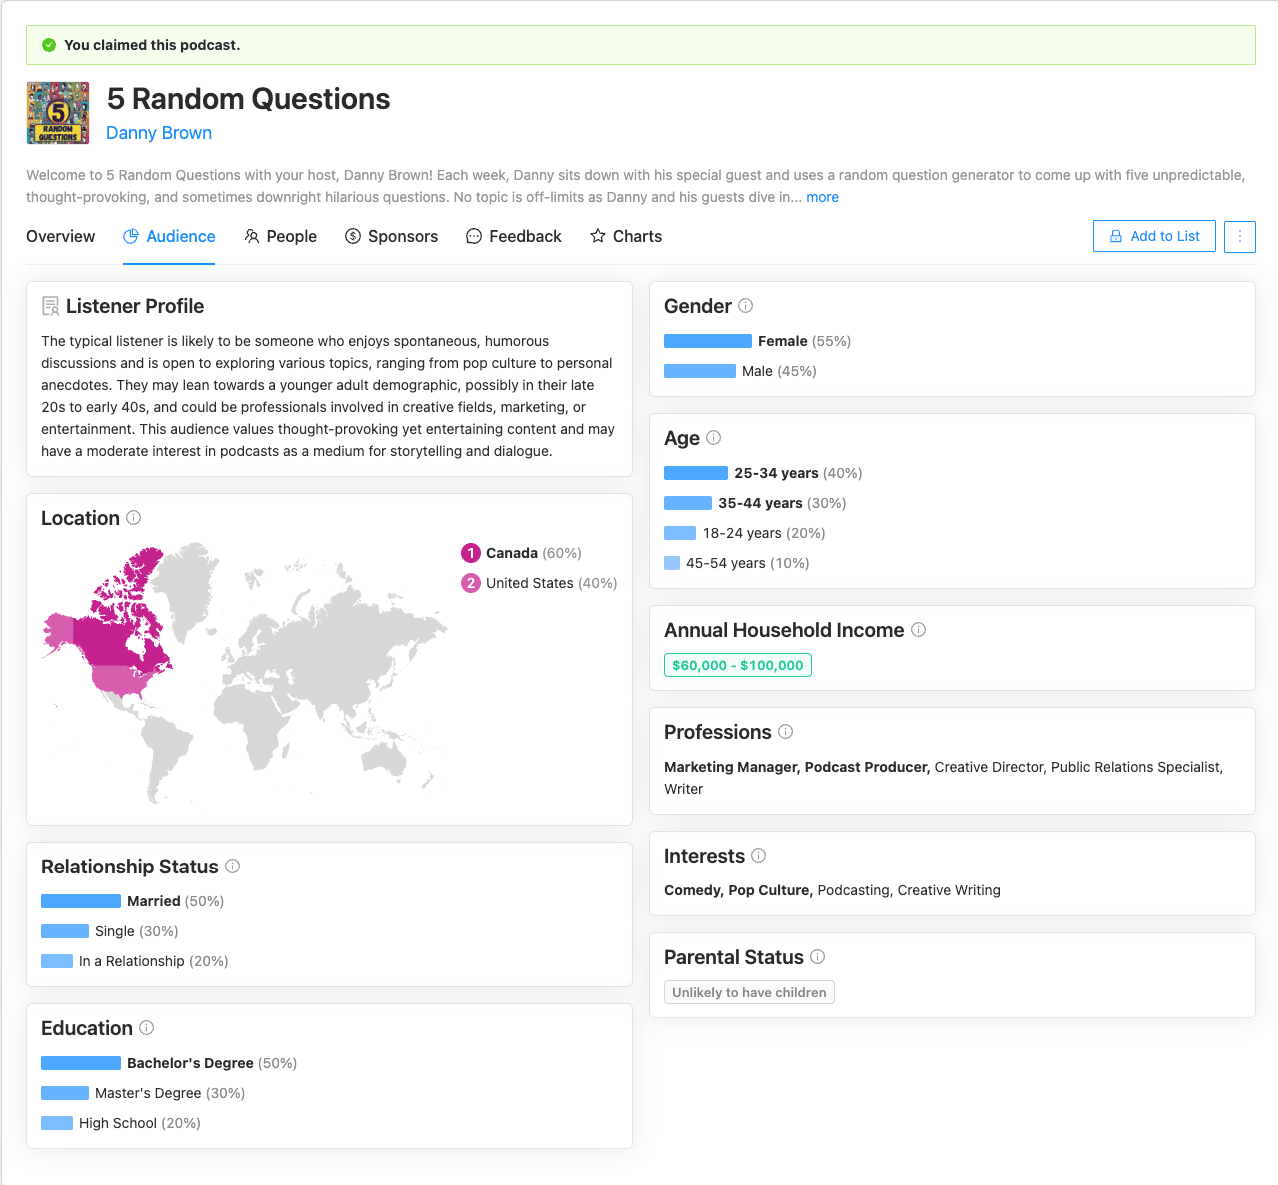
Task: Click the Listener Profile document icon
Action: [x=50, y=306]
